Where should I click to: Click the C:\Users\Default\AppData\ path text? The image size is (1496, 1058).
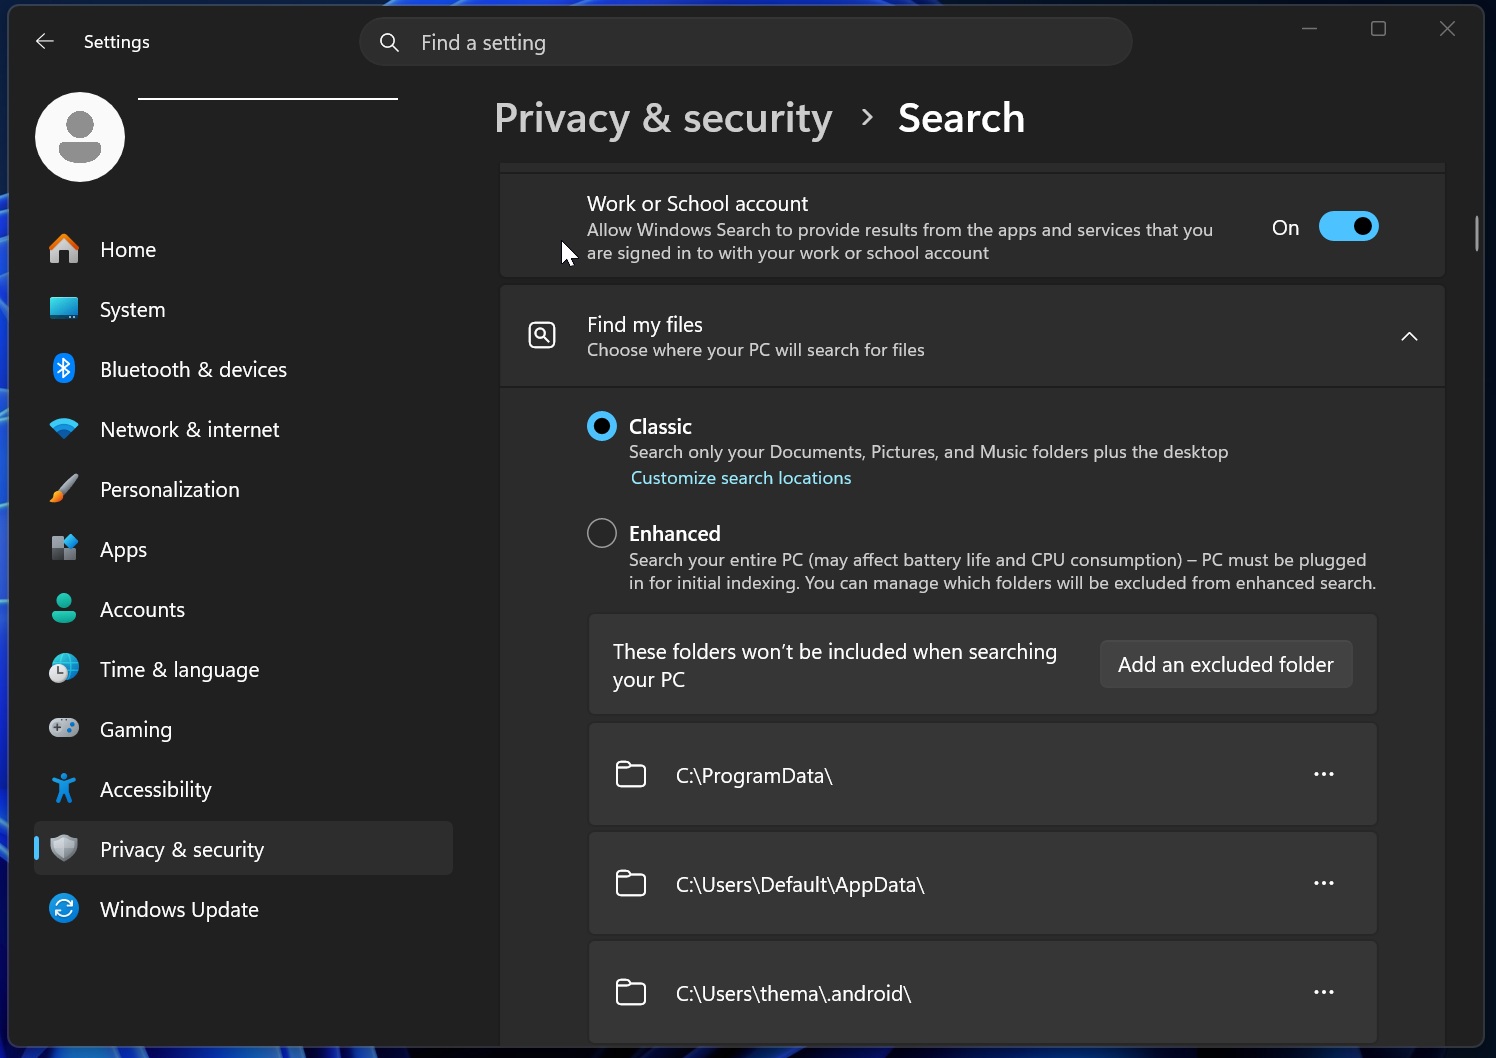800,884
